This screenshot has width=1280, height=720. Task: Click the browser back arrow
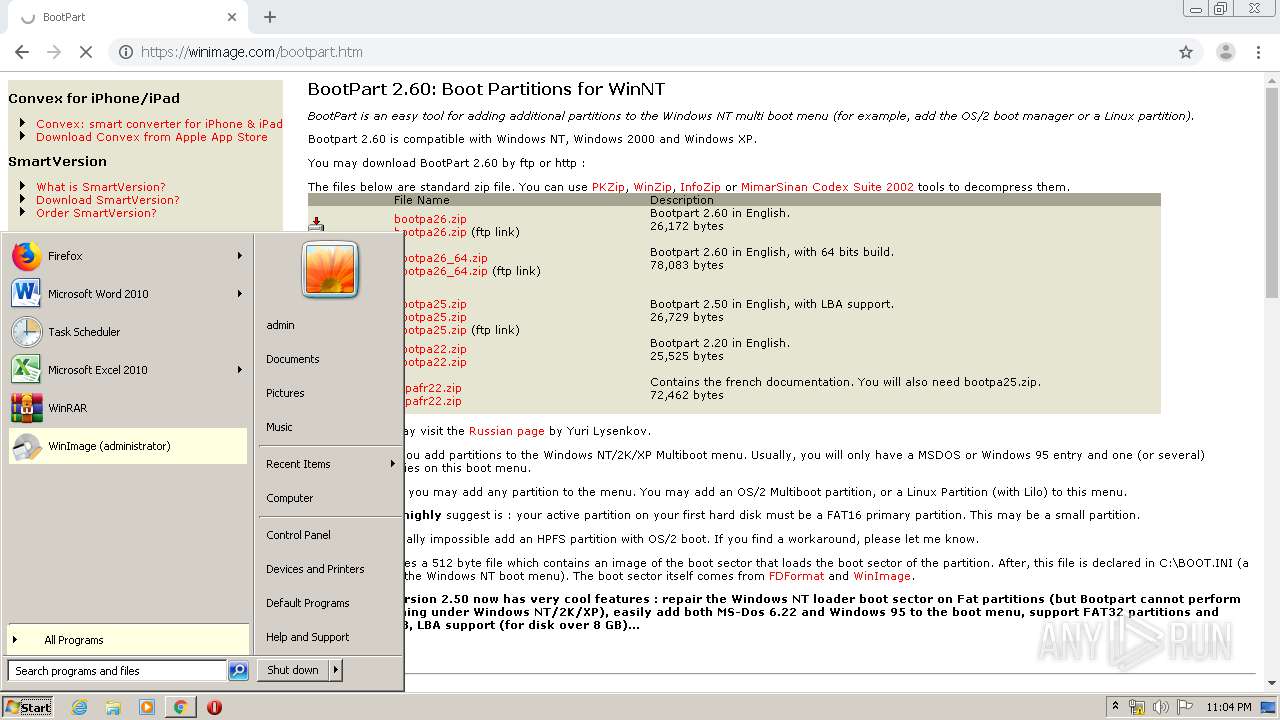pyautogui.click(x=22, y=52)
